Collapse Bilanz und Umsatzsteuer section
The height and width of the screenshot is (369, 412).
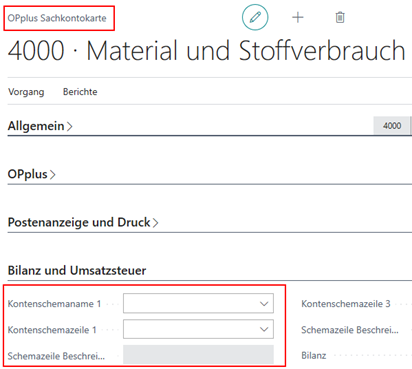click(77, 270)
